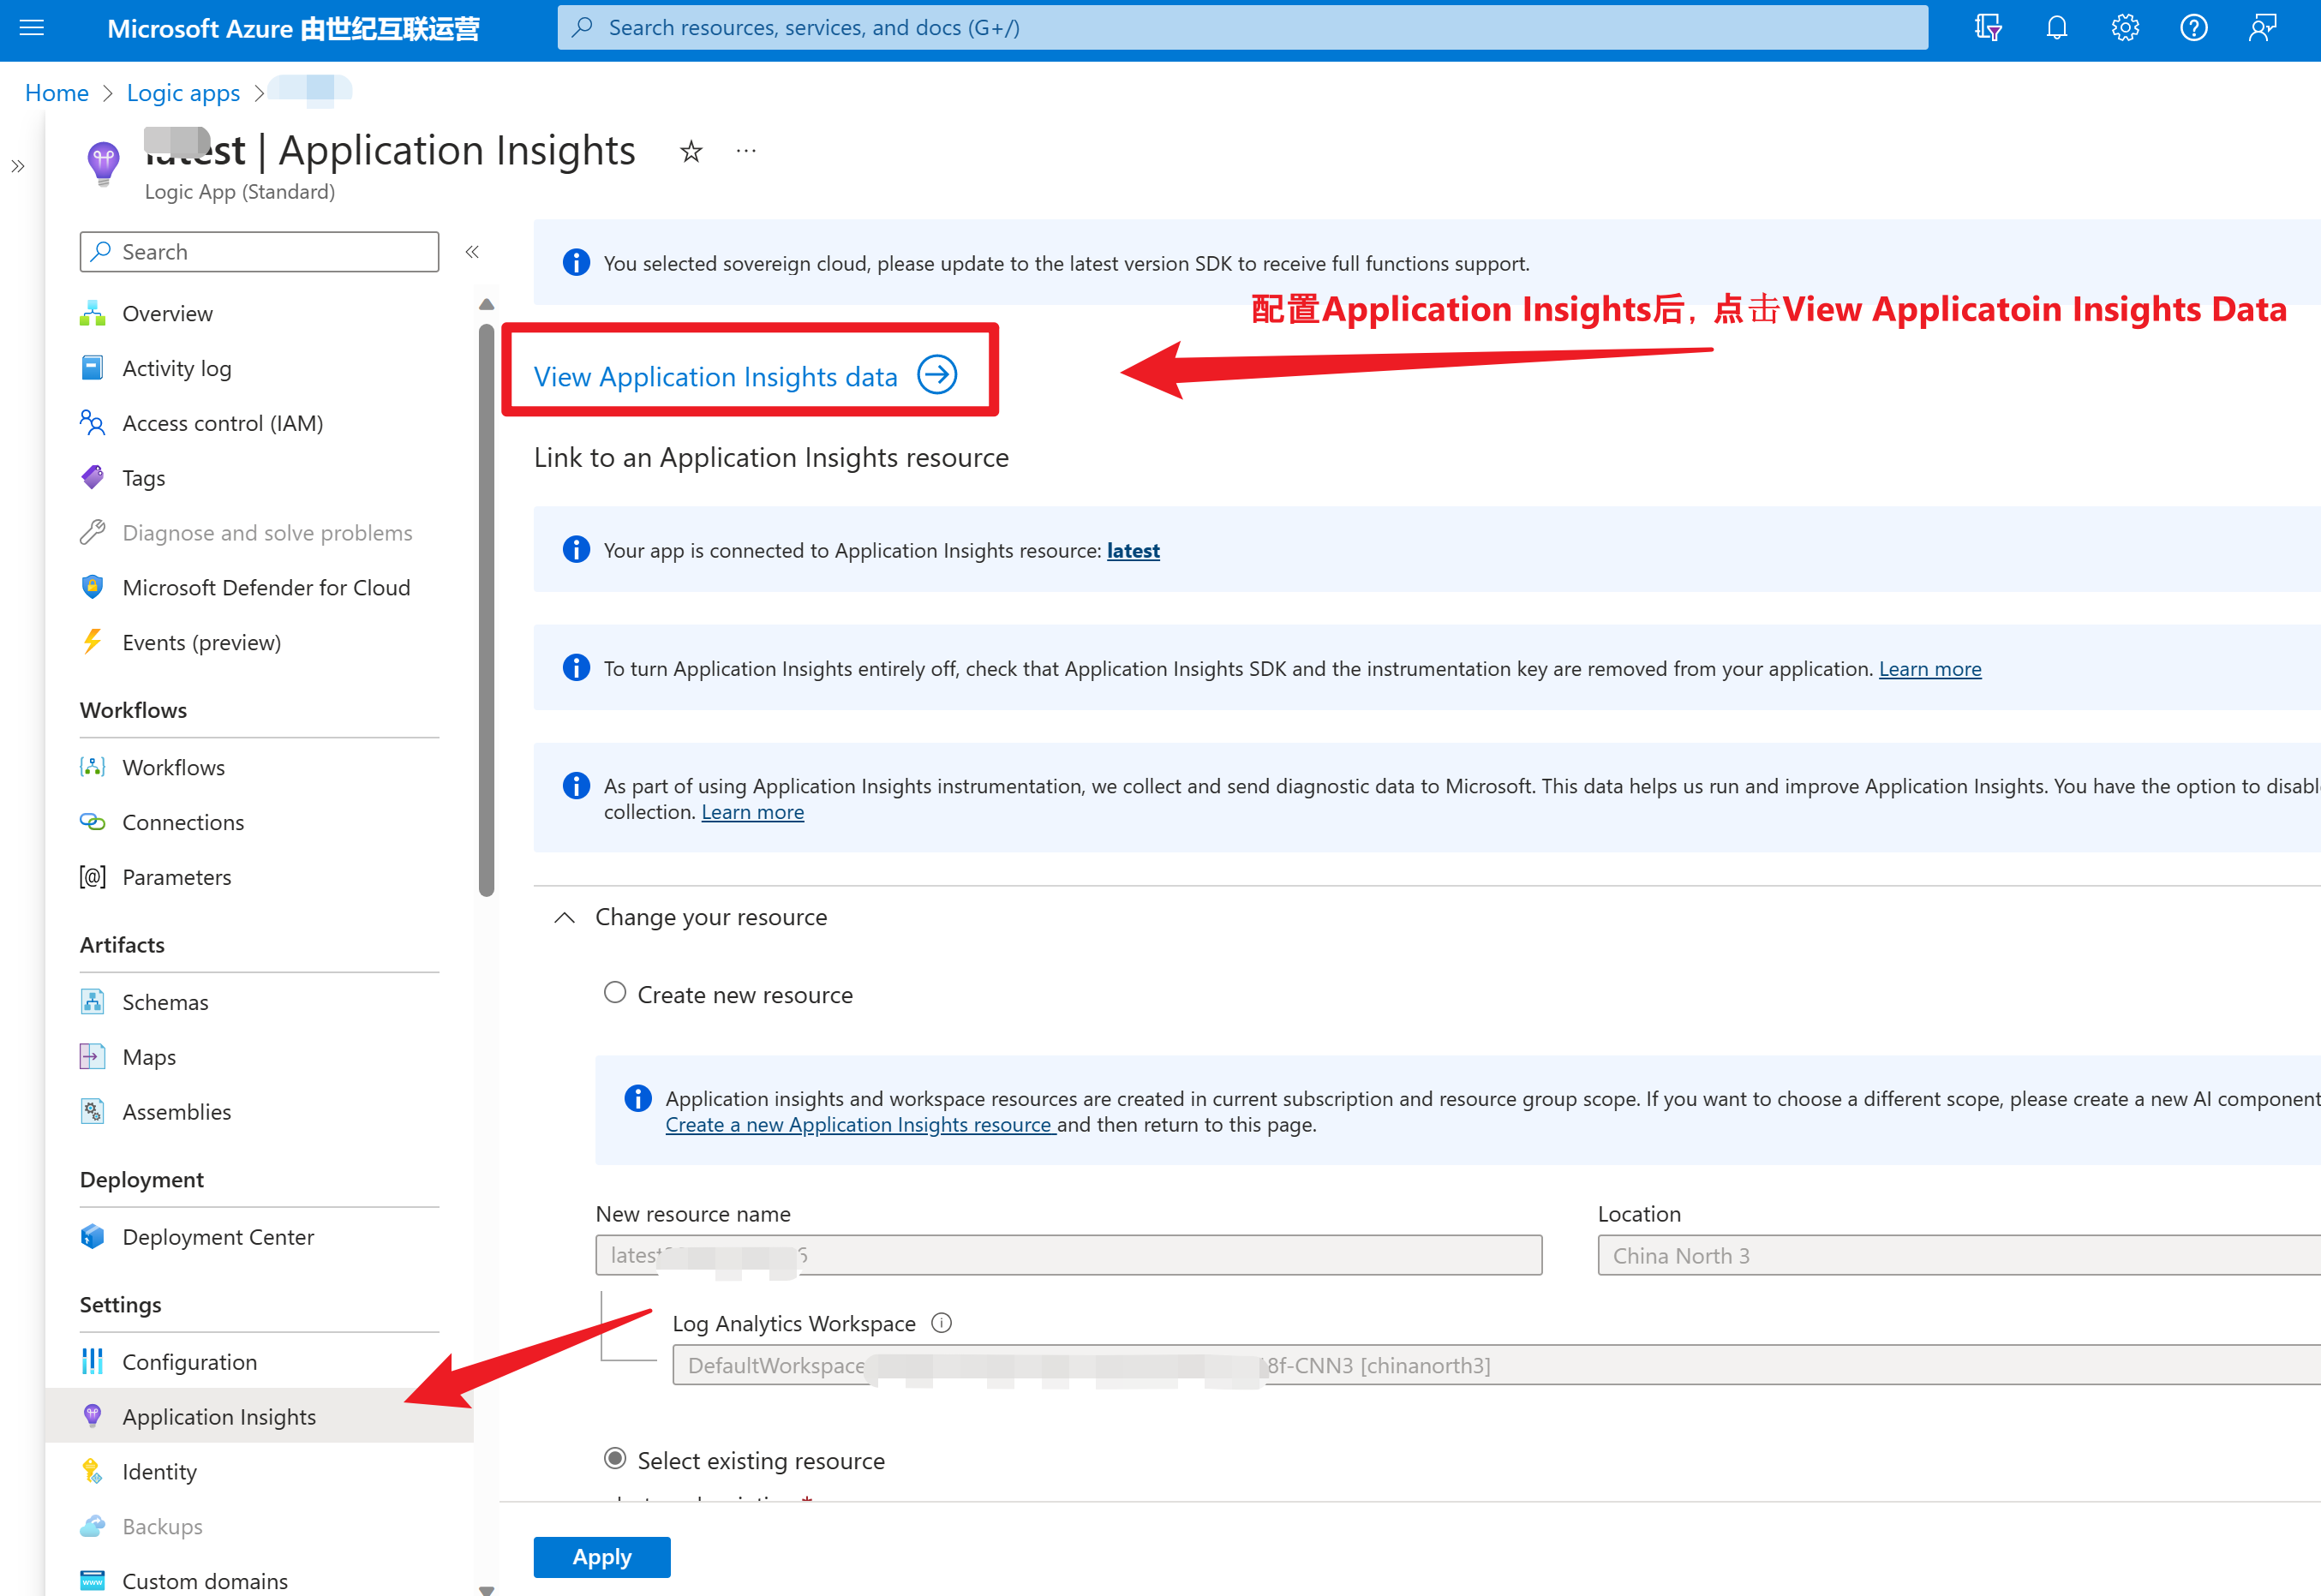Open the notifications bell icon
This screenshot has width=2321, height=1596.
pyautogui.click(x=2056, y=27)
